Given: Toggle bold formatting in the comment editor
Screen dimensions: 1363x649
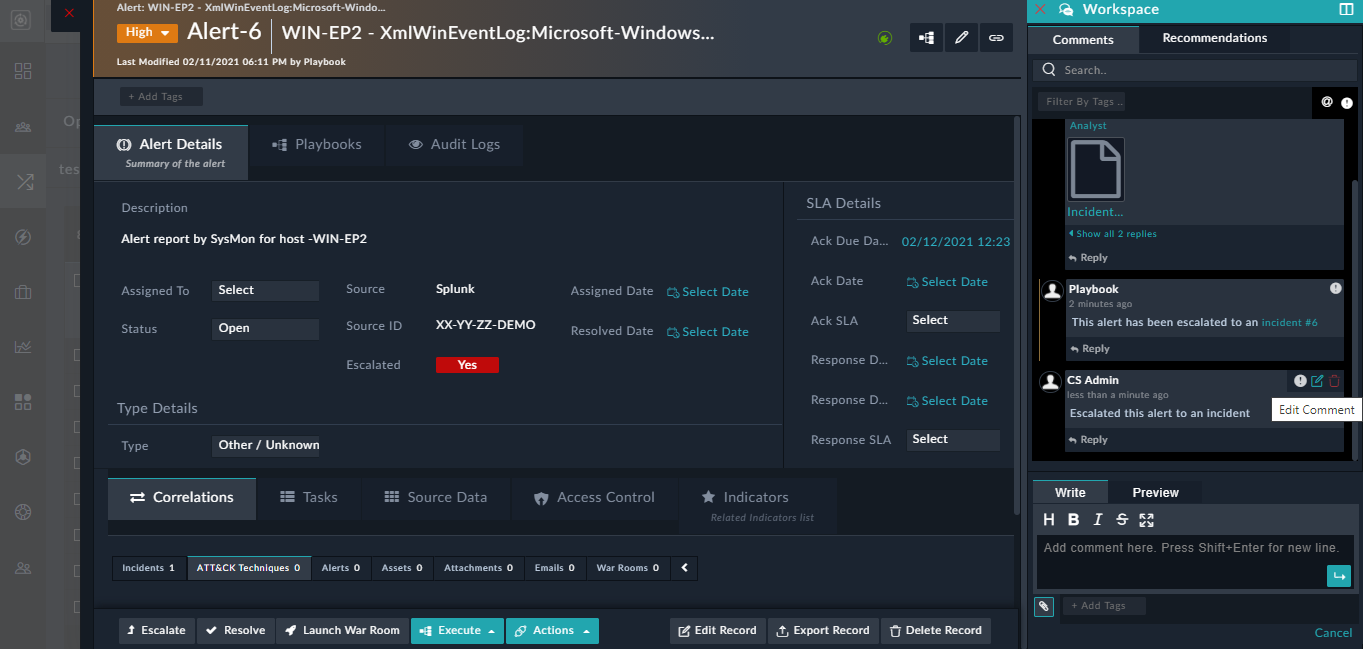Looking at the screenshot, I should pos(1073,519).
